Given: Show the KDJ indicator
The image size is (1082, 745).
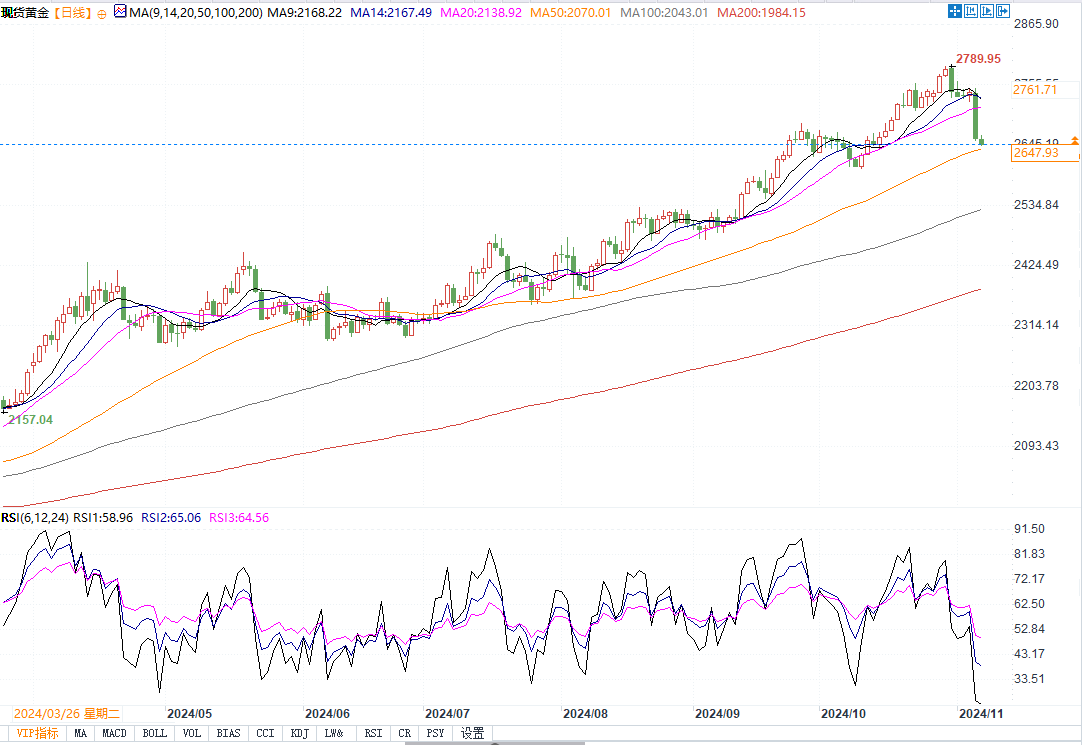Looking at the screenshot, I should (x=298, y=733).
